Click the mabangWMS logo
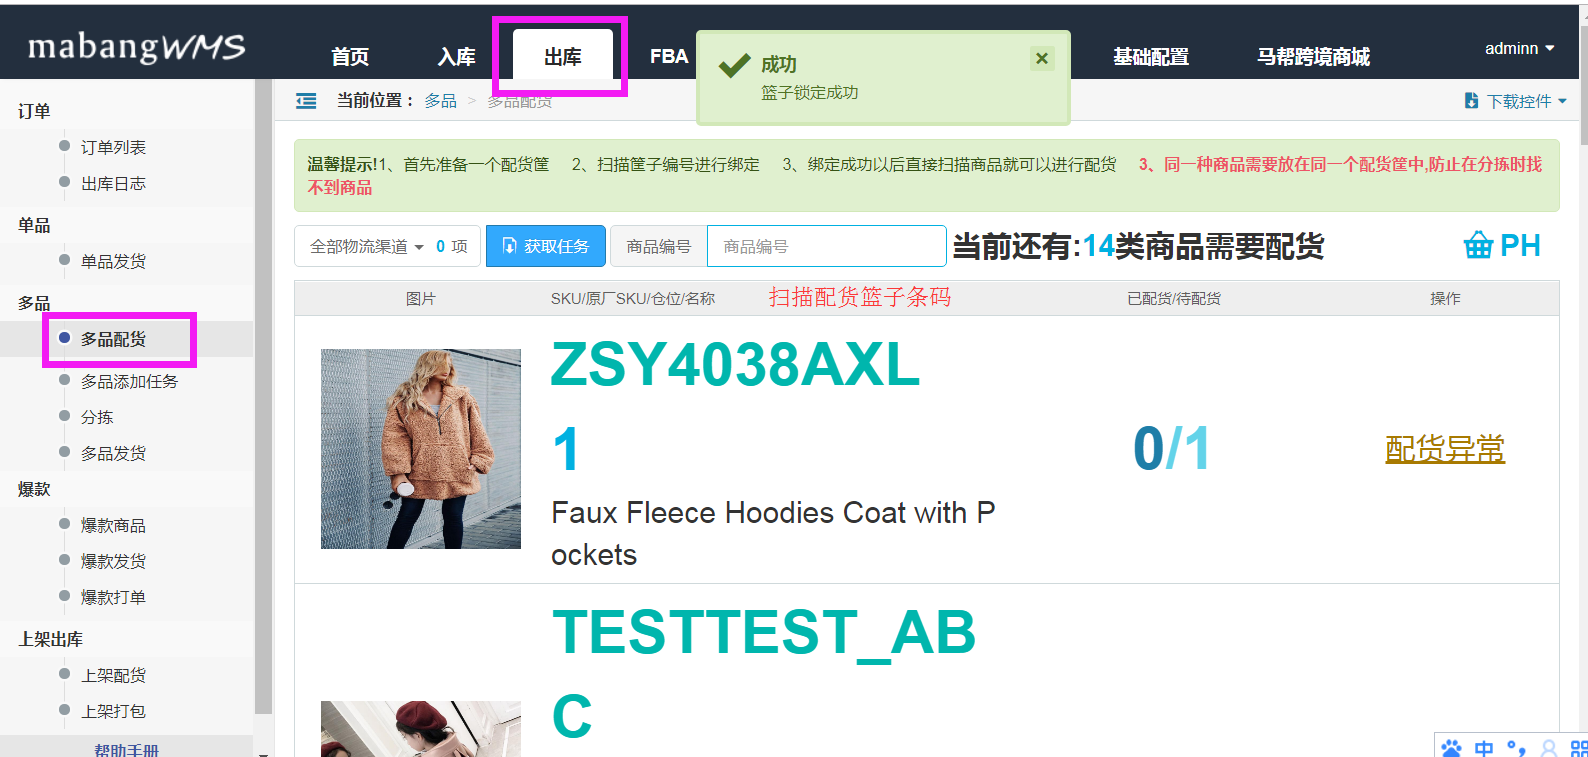 [x=137, y=47]
